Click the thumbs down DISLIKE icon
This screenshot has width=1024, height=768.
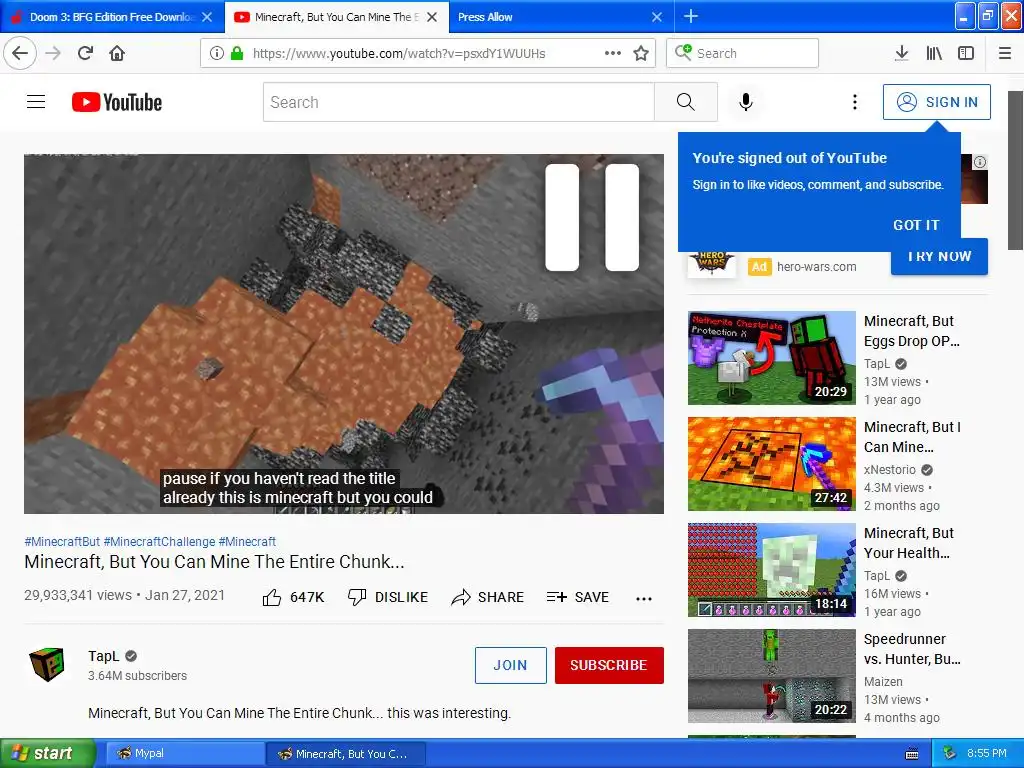[x=357, y=597]
